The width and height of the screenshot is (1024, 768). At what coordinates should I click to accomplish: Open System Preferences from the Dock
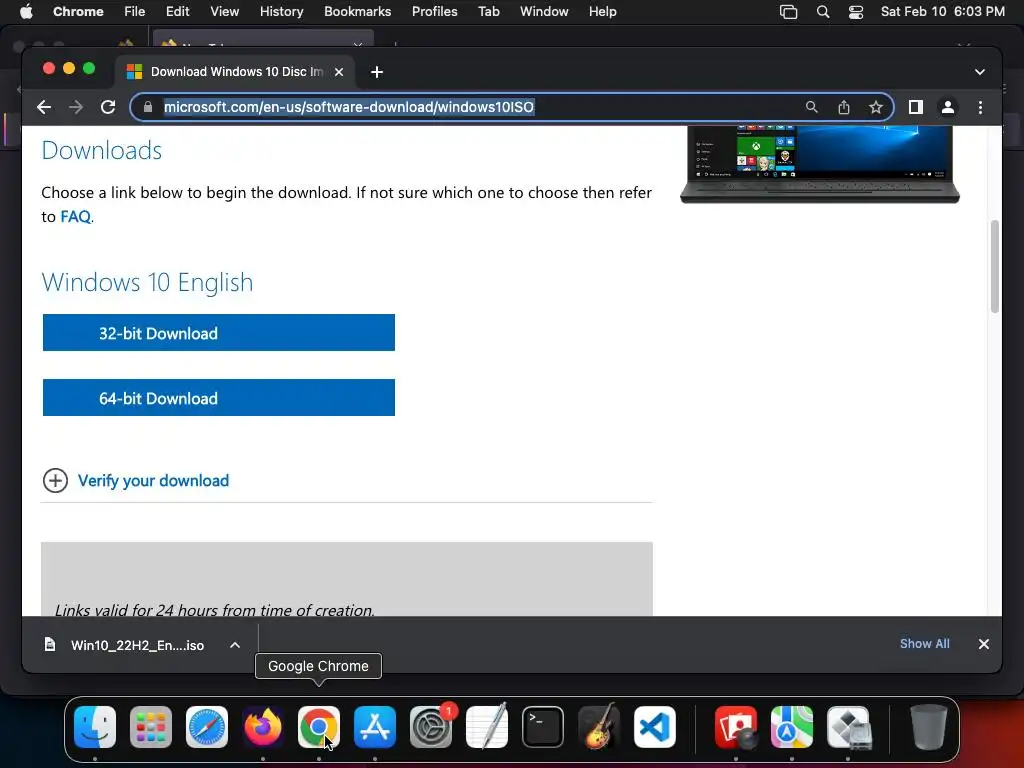point(431,727)
